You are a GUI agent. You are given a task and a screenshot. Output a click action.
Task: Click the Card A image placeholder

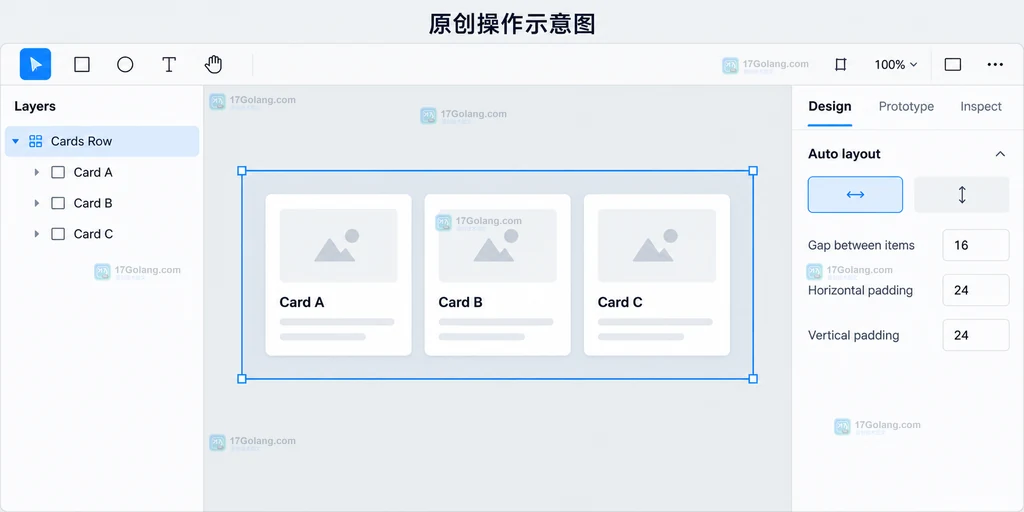[x=338, y=246]
